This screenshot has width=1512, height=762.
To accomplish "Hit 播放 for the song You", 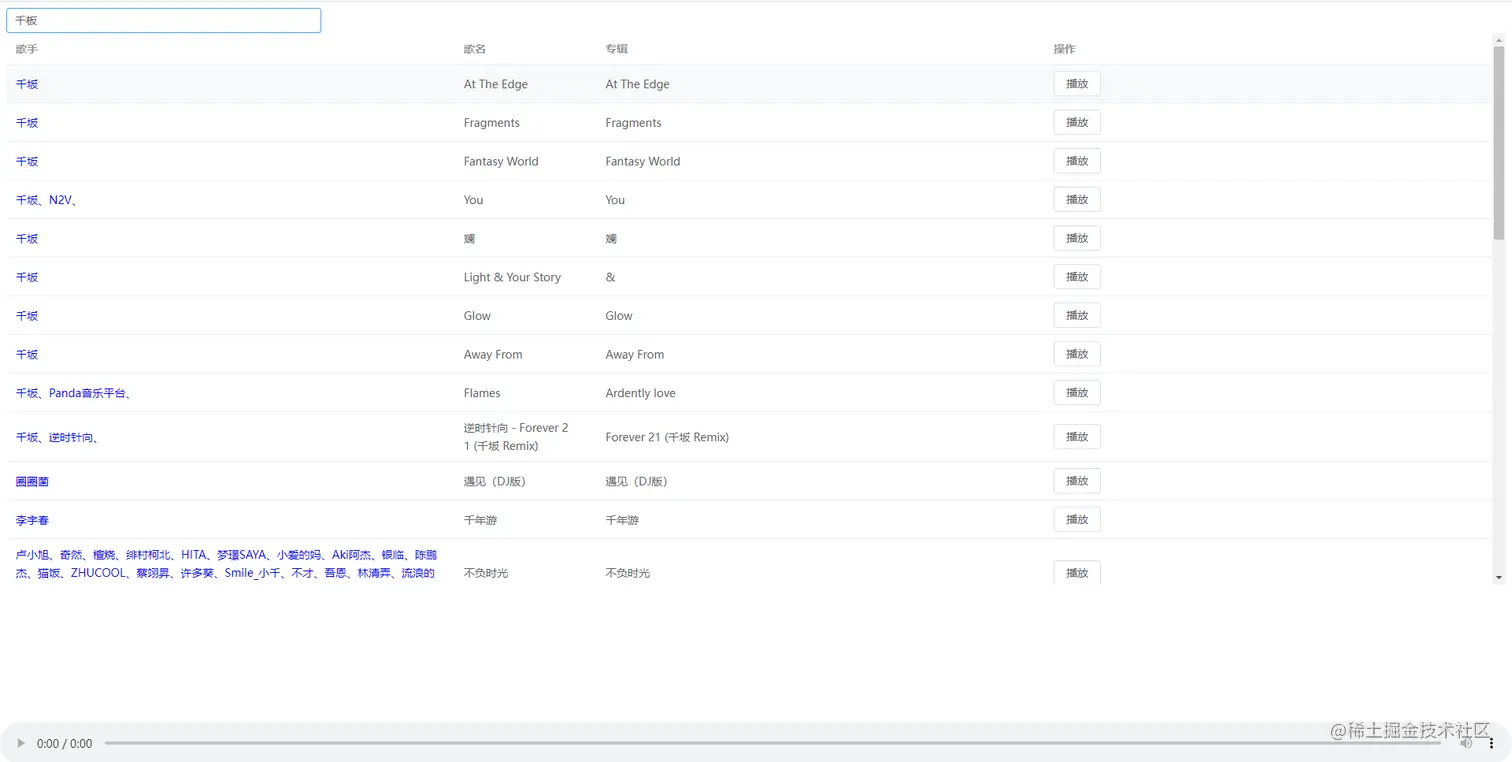I will pyautogui.click(x=1077, y=199).
